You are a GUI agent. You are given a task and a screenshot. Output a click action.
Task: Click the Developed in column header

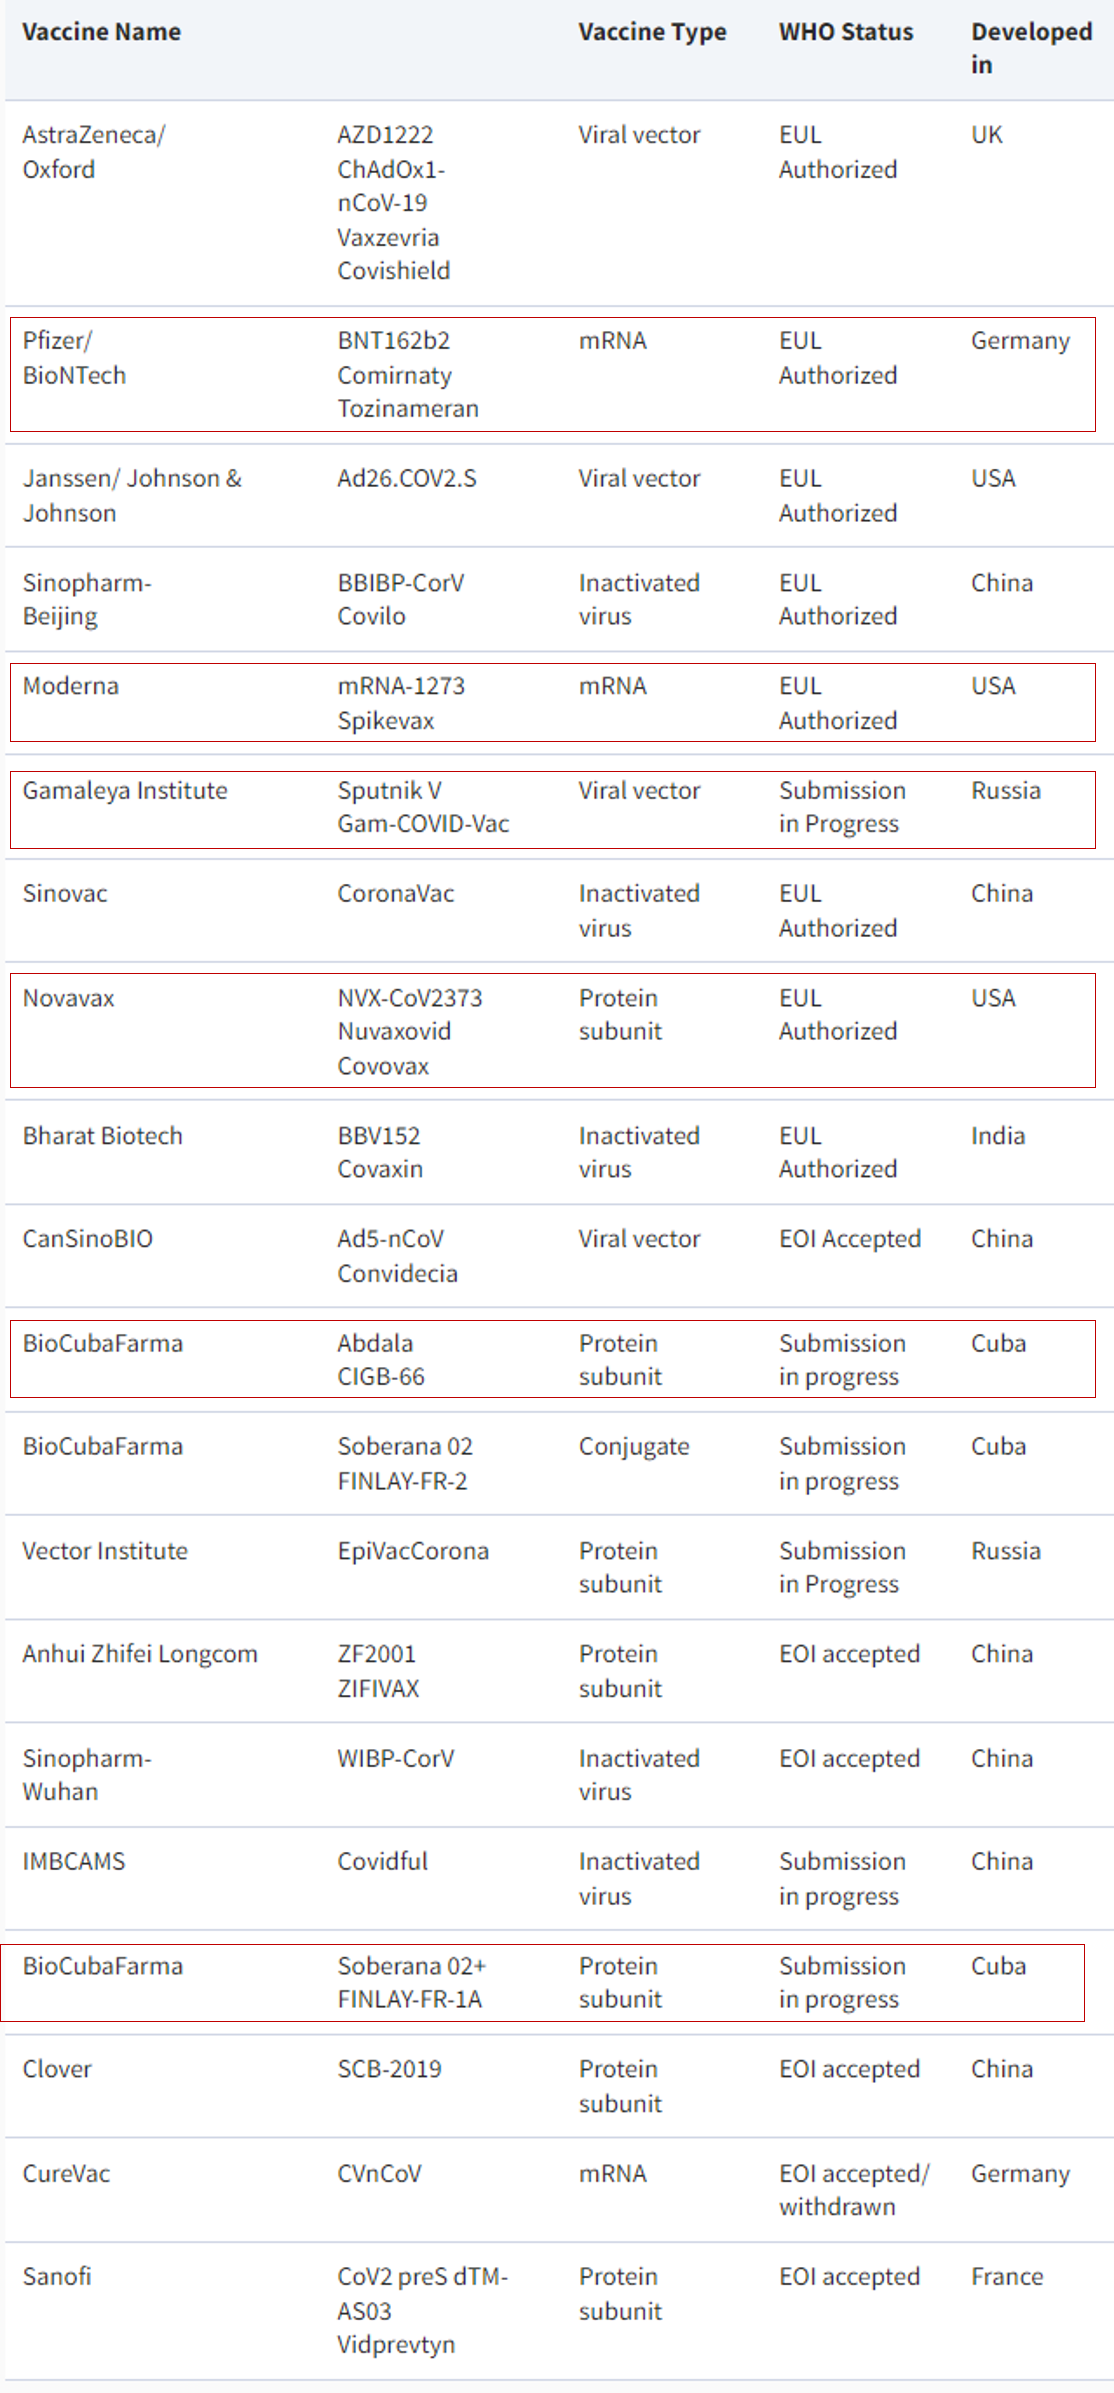click(1031, 48)
